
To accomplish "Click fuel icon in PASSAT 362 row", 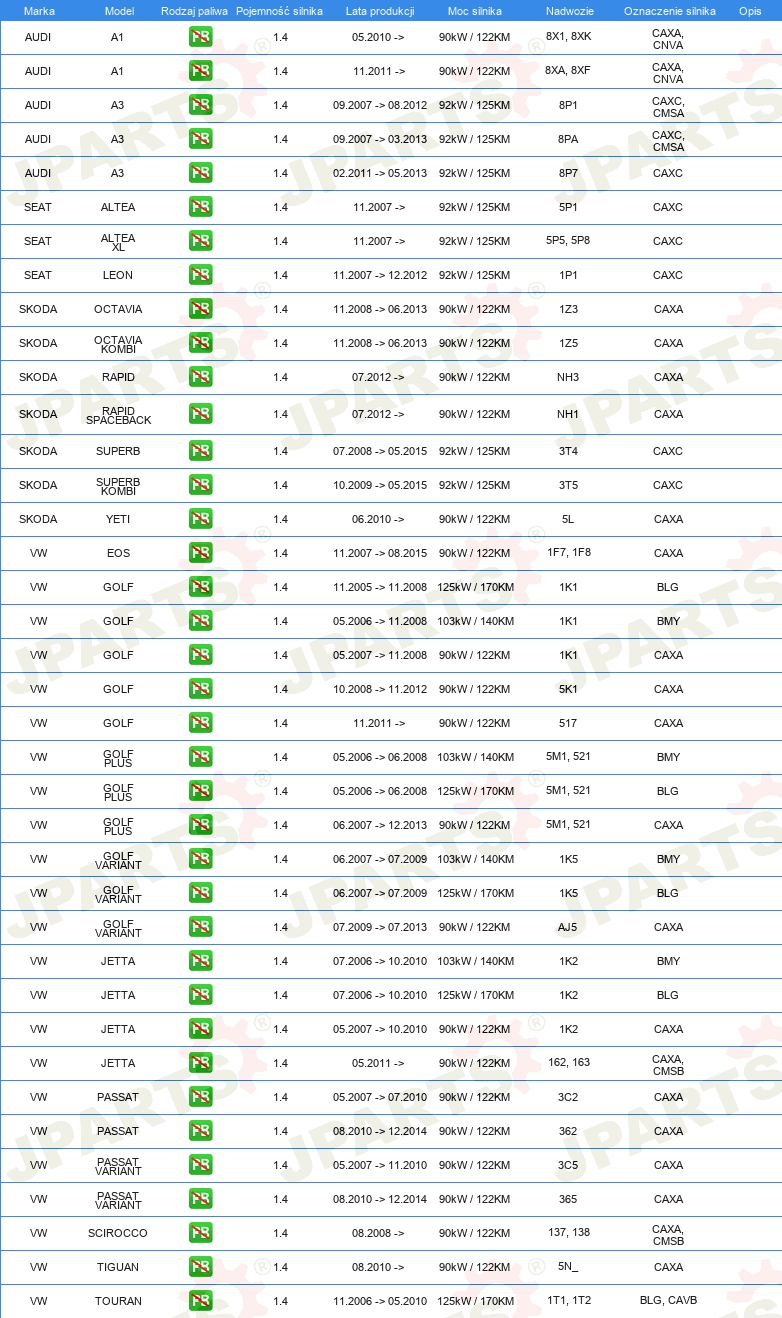I will [x=201, y=1131].
